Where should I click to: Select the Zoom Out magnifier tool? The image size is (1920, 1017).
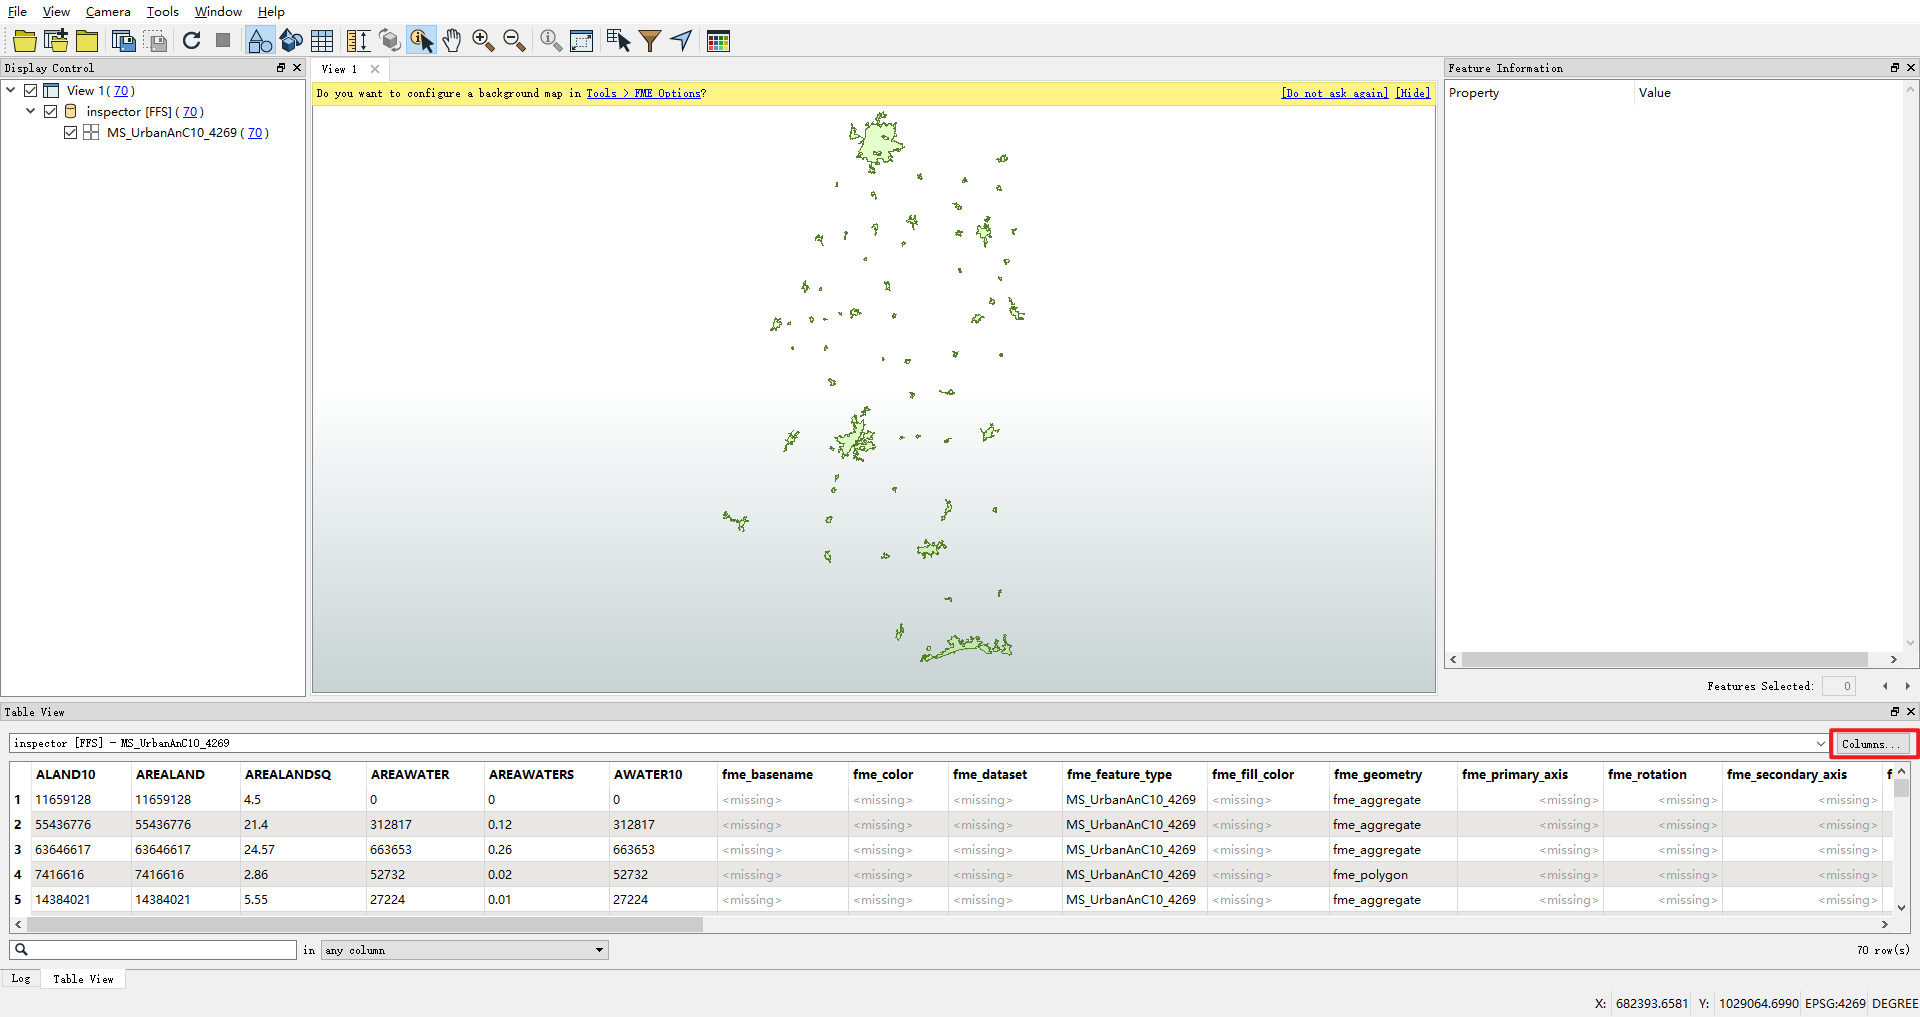tap(515, 41)
